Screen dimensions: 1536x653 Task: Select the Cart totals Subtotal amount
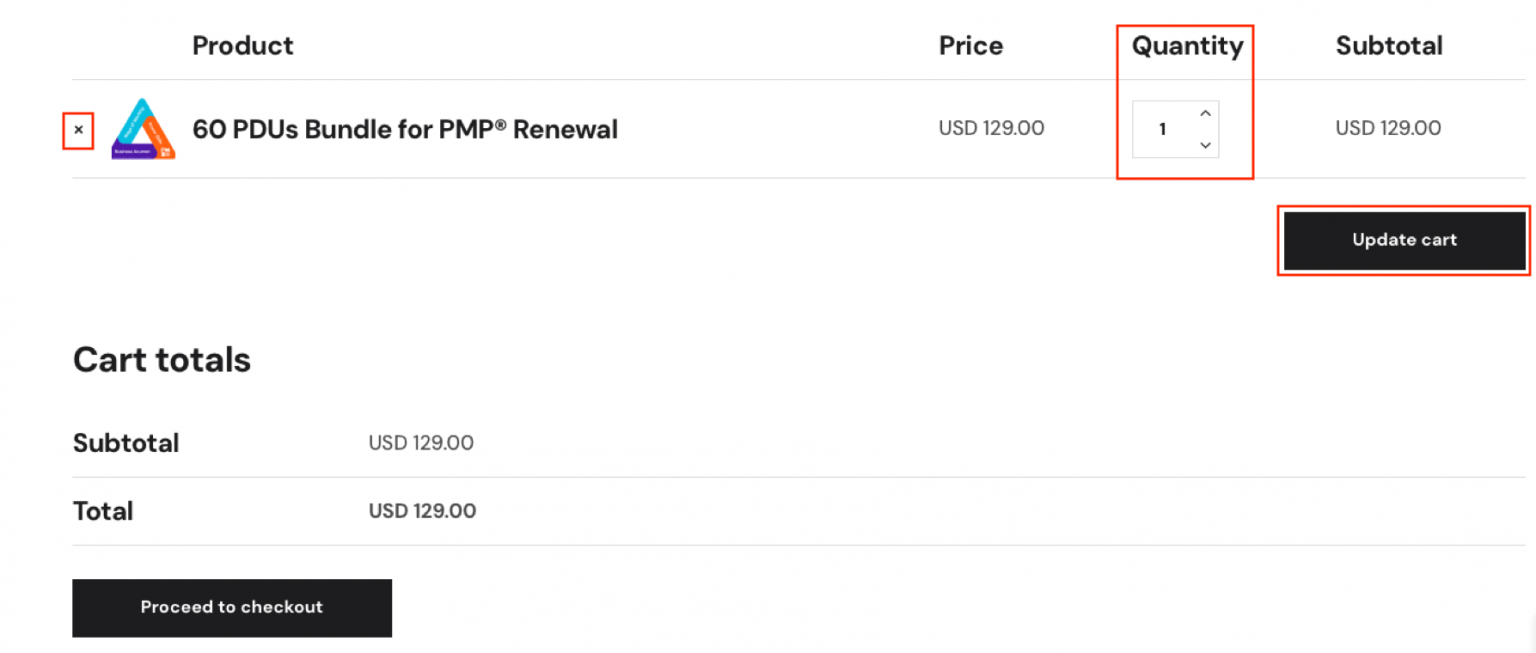pyautogui.click(x=421, y=443)
